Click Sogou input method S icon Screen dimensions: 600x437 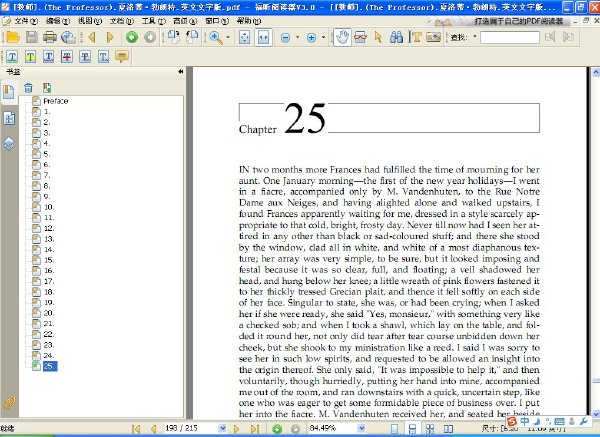pyautogui.click(x=512, y=422)
